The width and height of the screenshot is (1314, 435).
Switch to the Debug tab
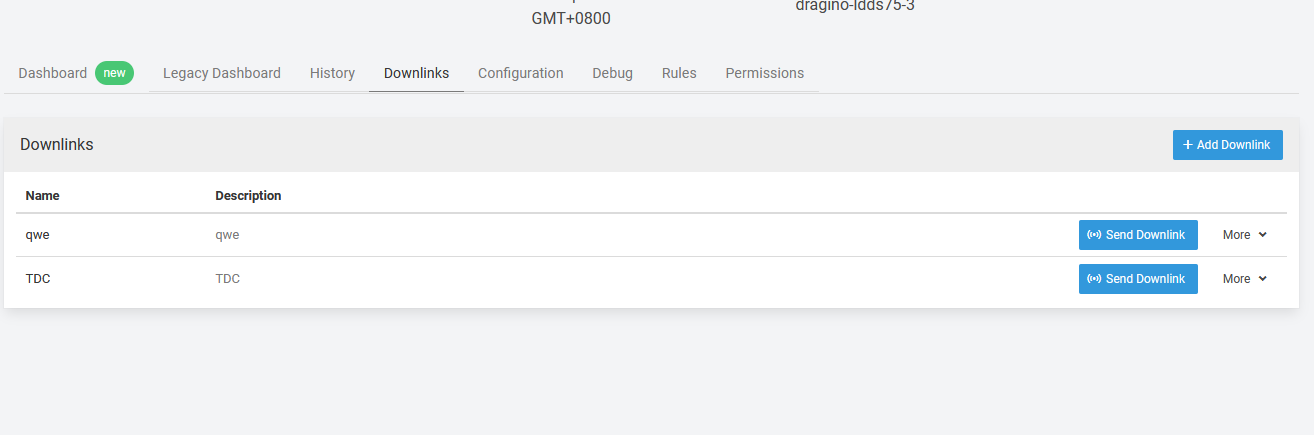(612, 73)
